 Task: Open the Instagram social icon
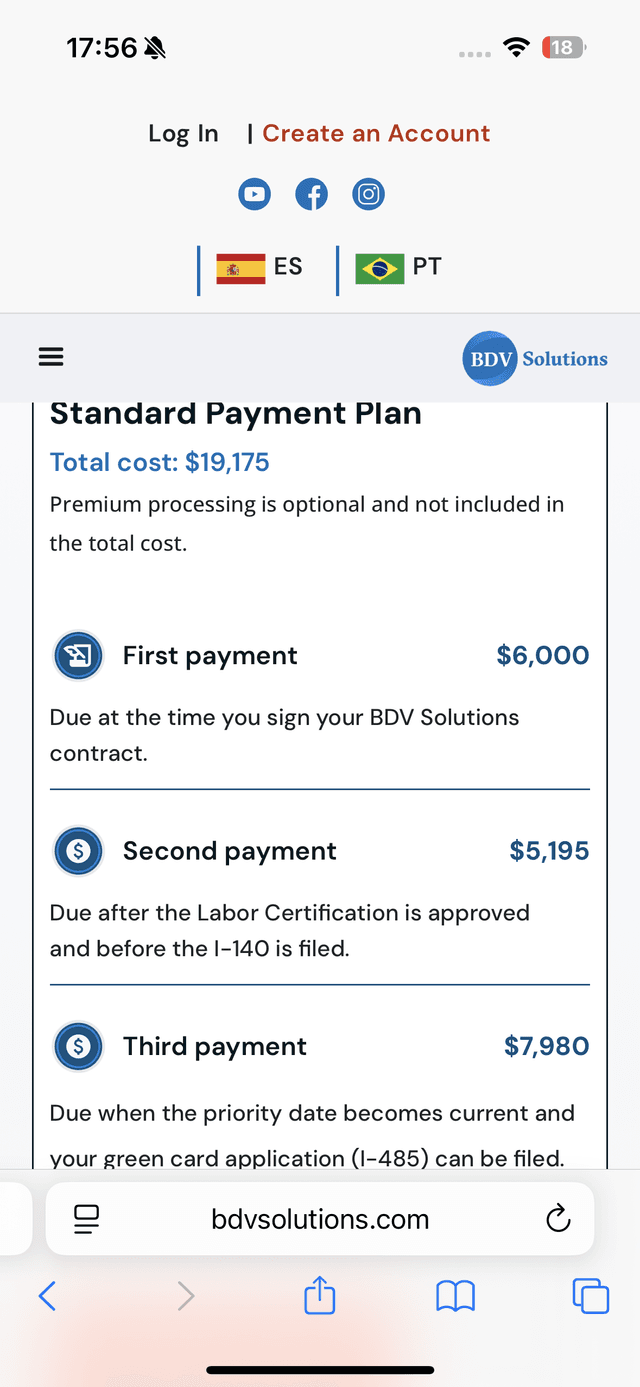tap(369, 194)
